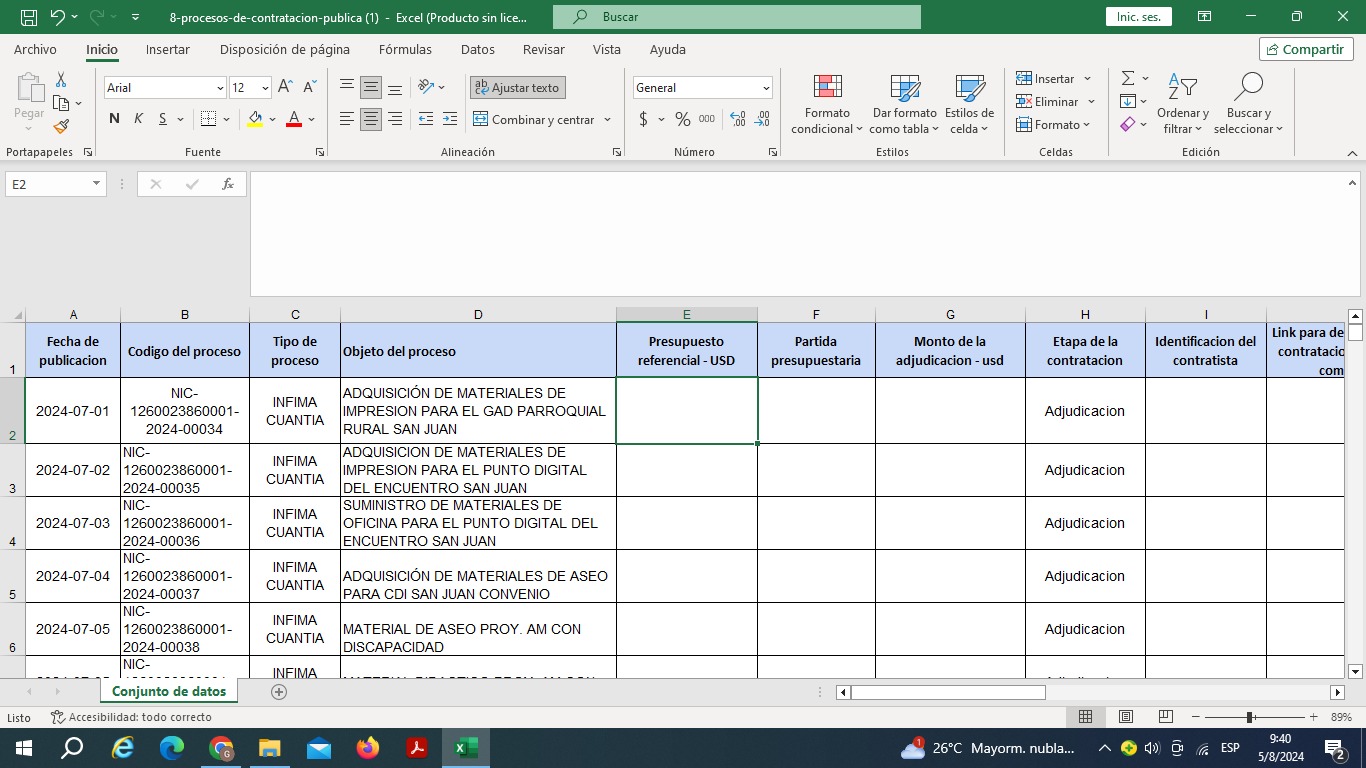Toggle Ajustar texto wrap text
Screen dimensions: 1366x768
tap(518, 88)
